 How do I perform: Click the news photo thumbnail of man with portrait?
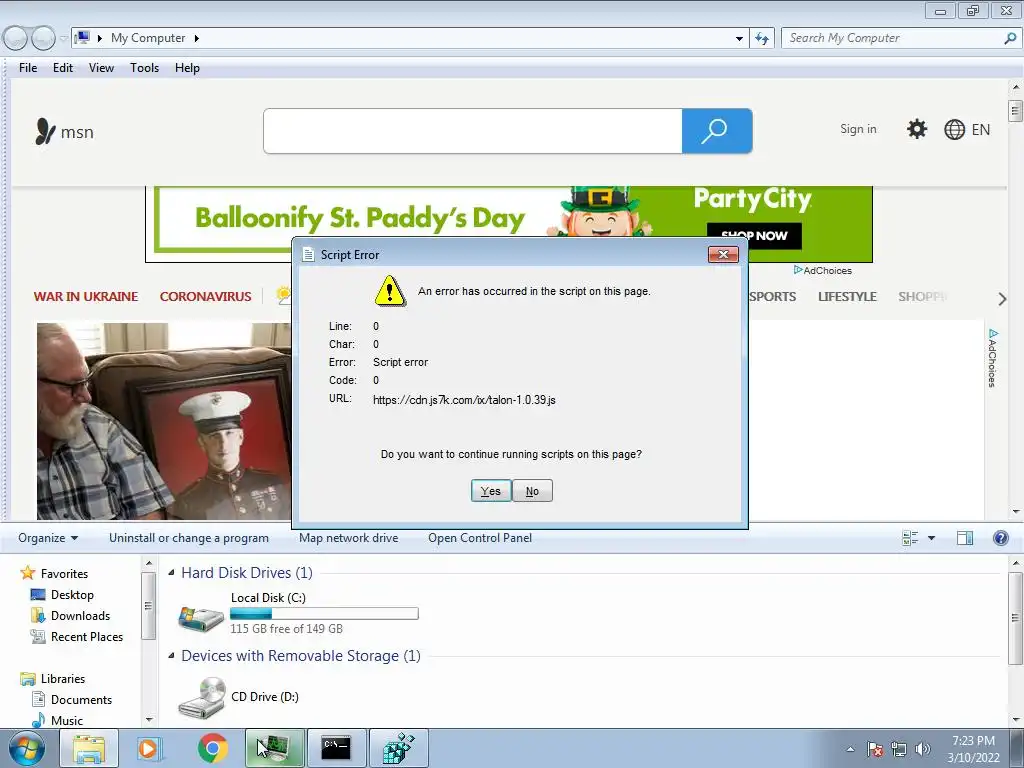pyautogui.click(x=164, y=421)
